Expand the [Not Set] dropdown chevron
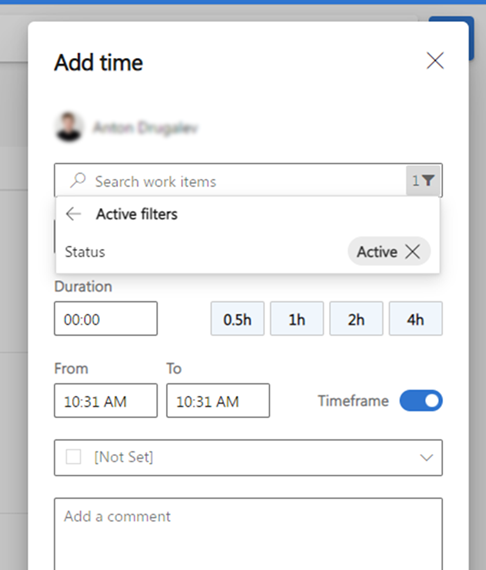The width and height of the screenshot is (486, 570). [426, 457]
